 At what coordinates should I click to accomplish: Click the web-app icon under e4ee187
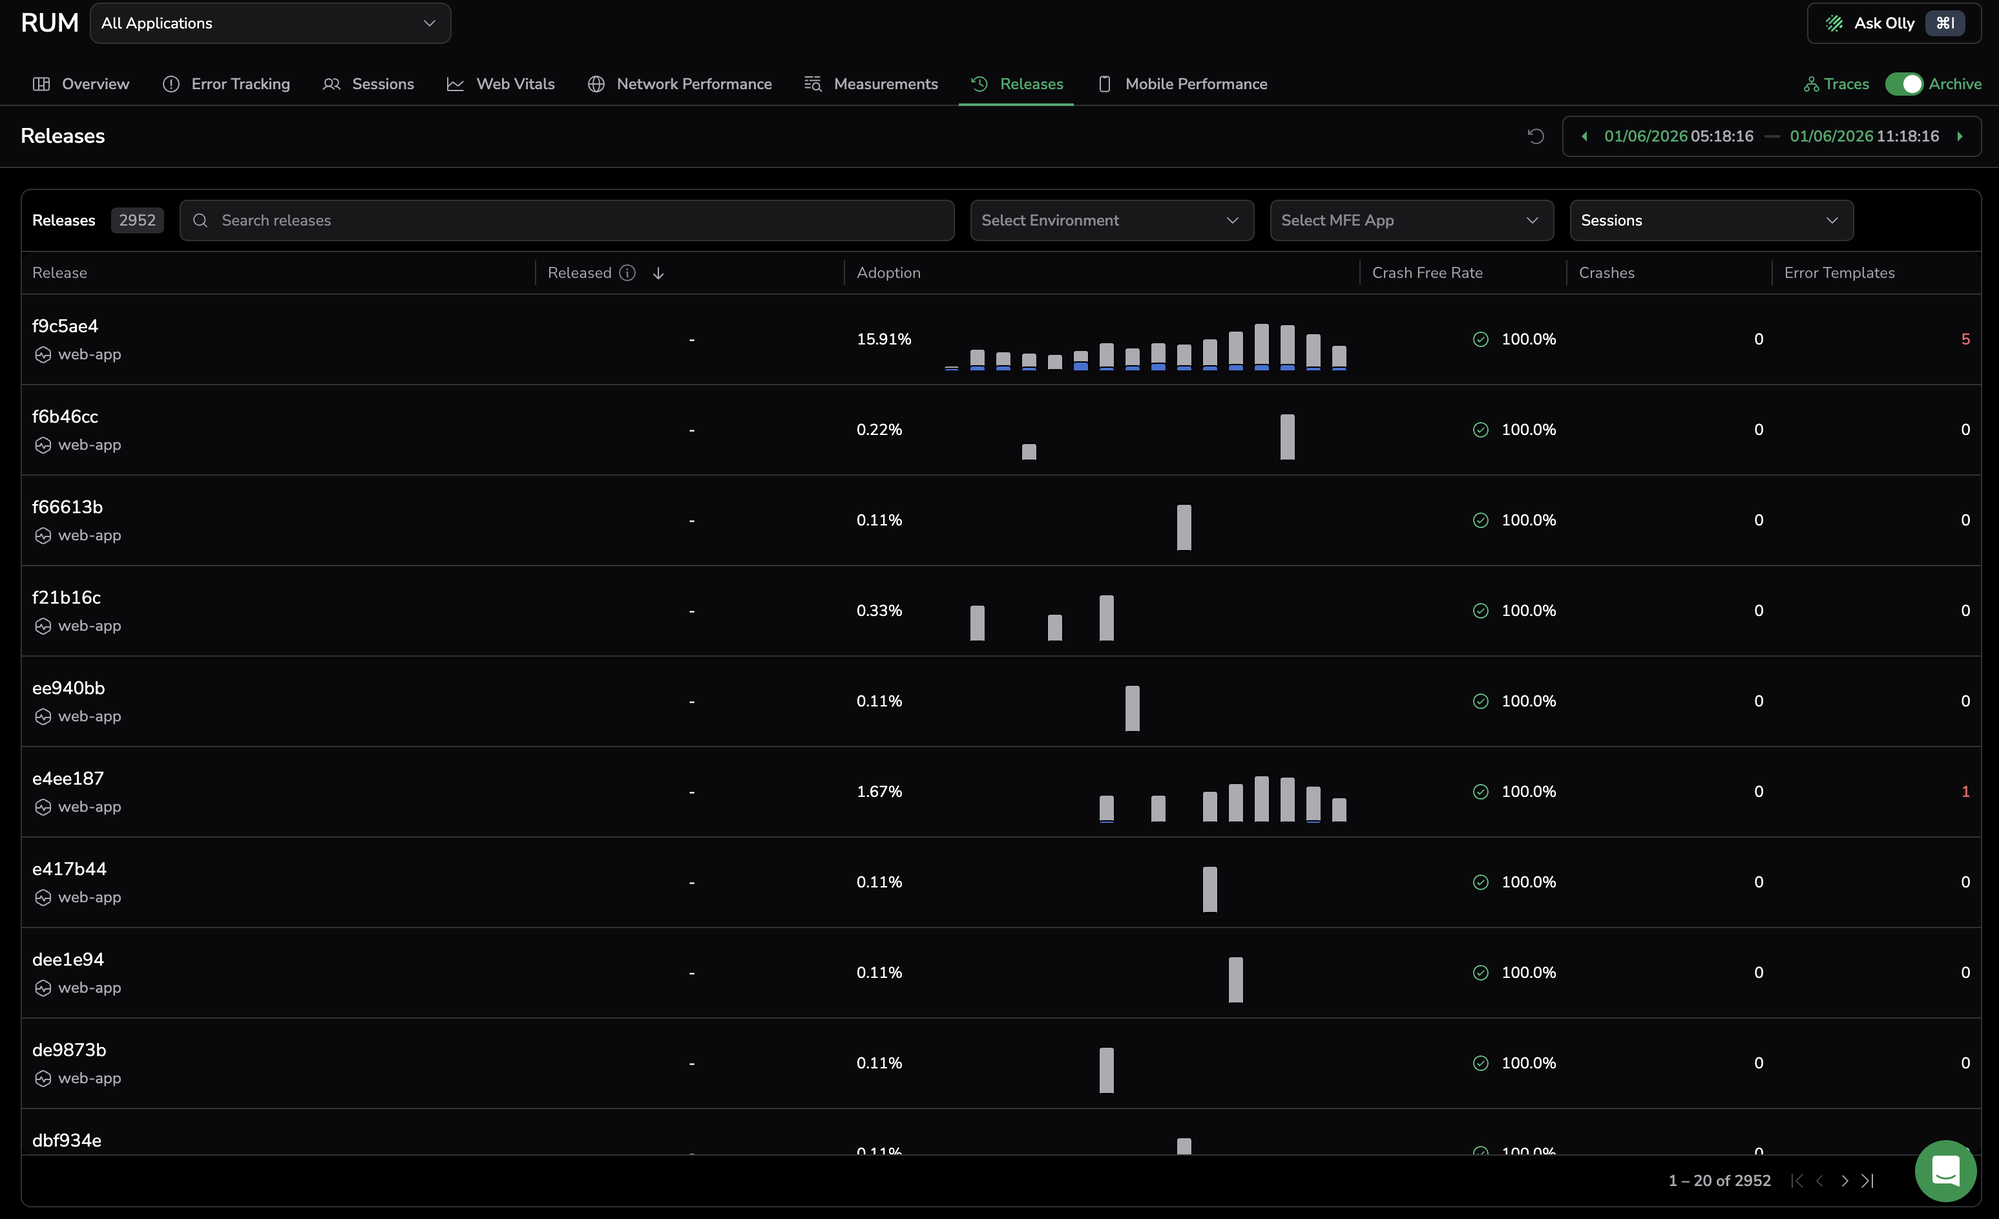(43, 807)
